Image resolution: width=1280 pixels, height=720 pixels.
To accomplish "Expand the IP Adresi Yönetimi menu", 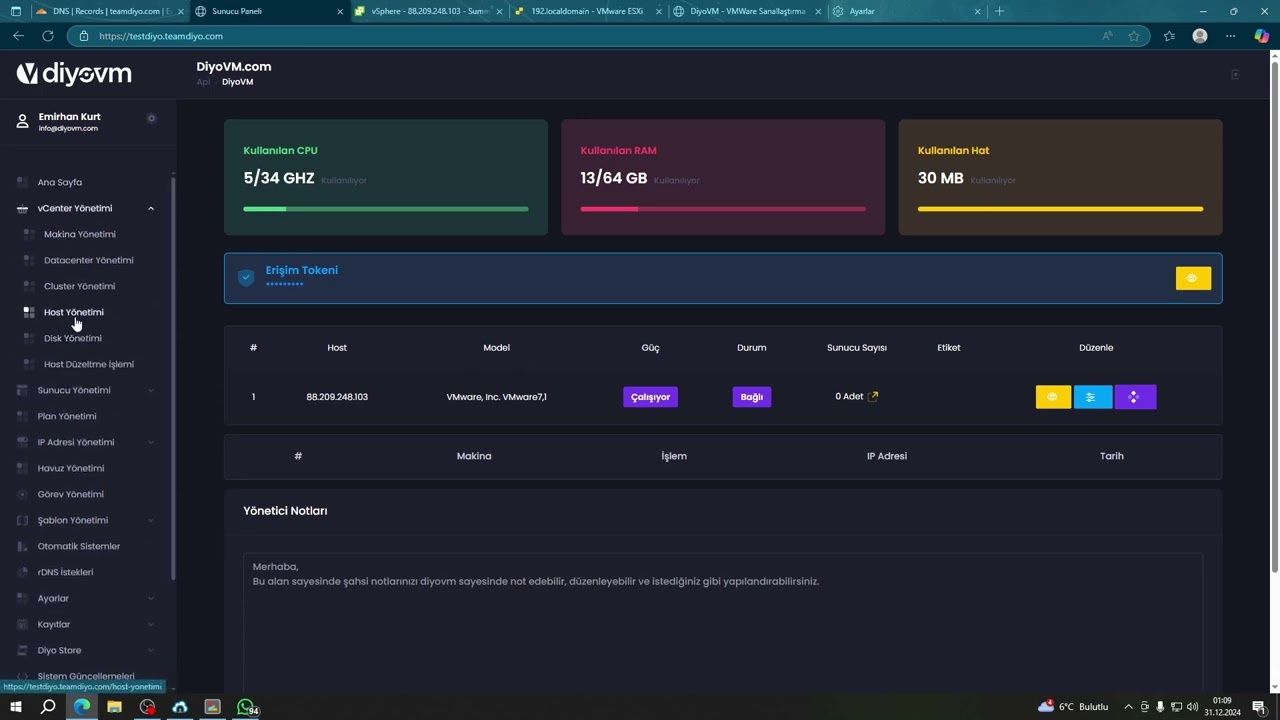I will pyautogui.click(x=151, y=442).
